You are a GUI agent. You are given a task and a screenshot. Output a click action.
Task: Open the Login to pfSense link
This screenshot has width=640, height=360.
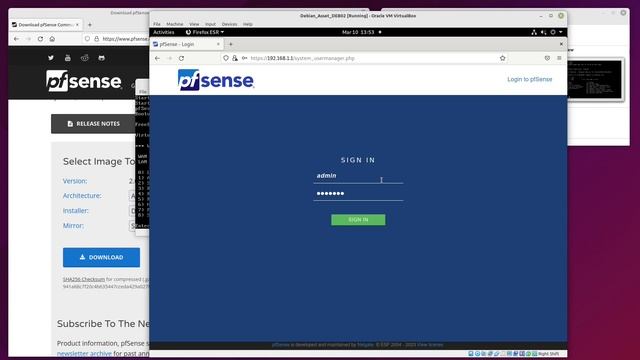pyautogui.click(x=529, y=79)
